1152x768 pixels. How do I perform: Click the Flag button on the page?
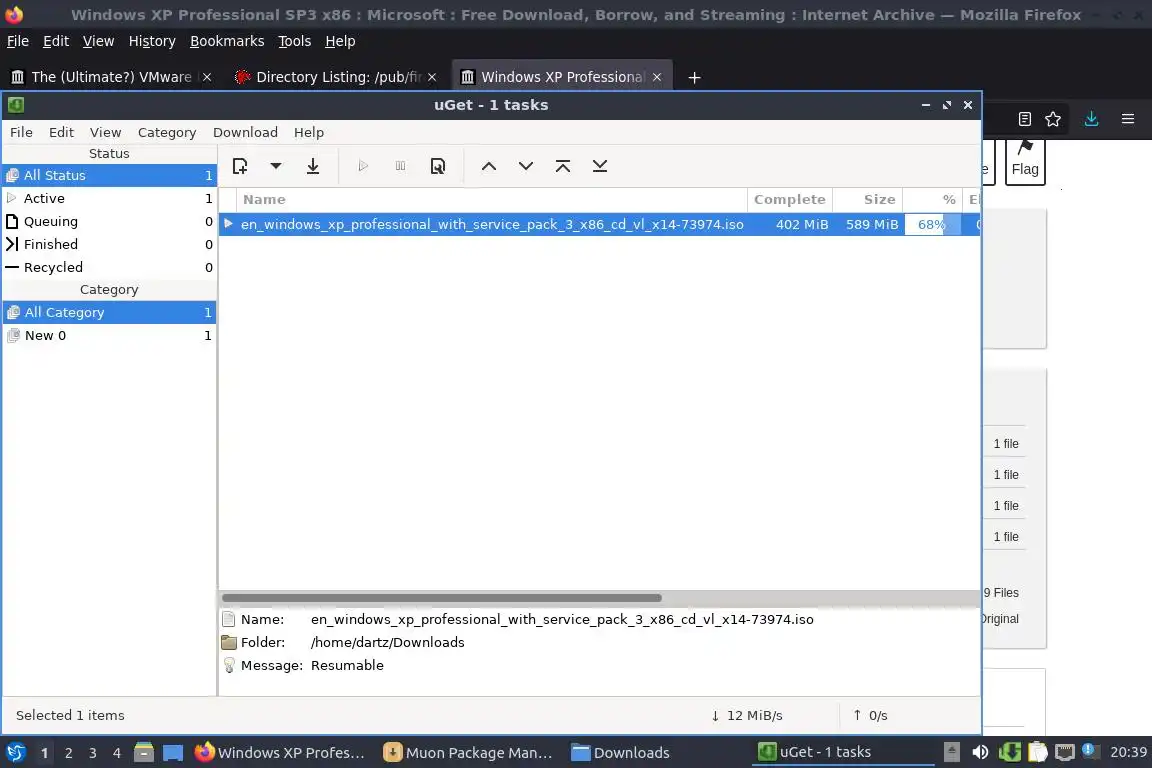(x=1025, y=161)
